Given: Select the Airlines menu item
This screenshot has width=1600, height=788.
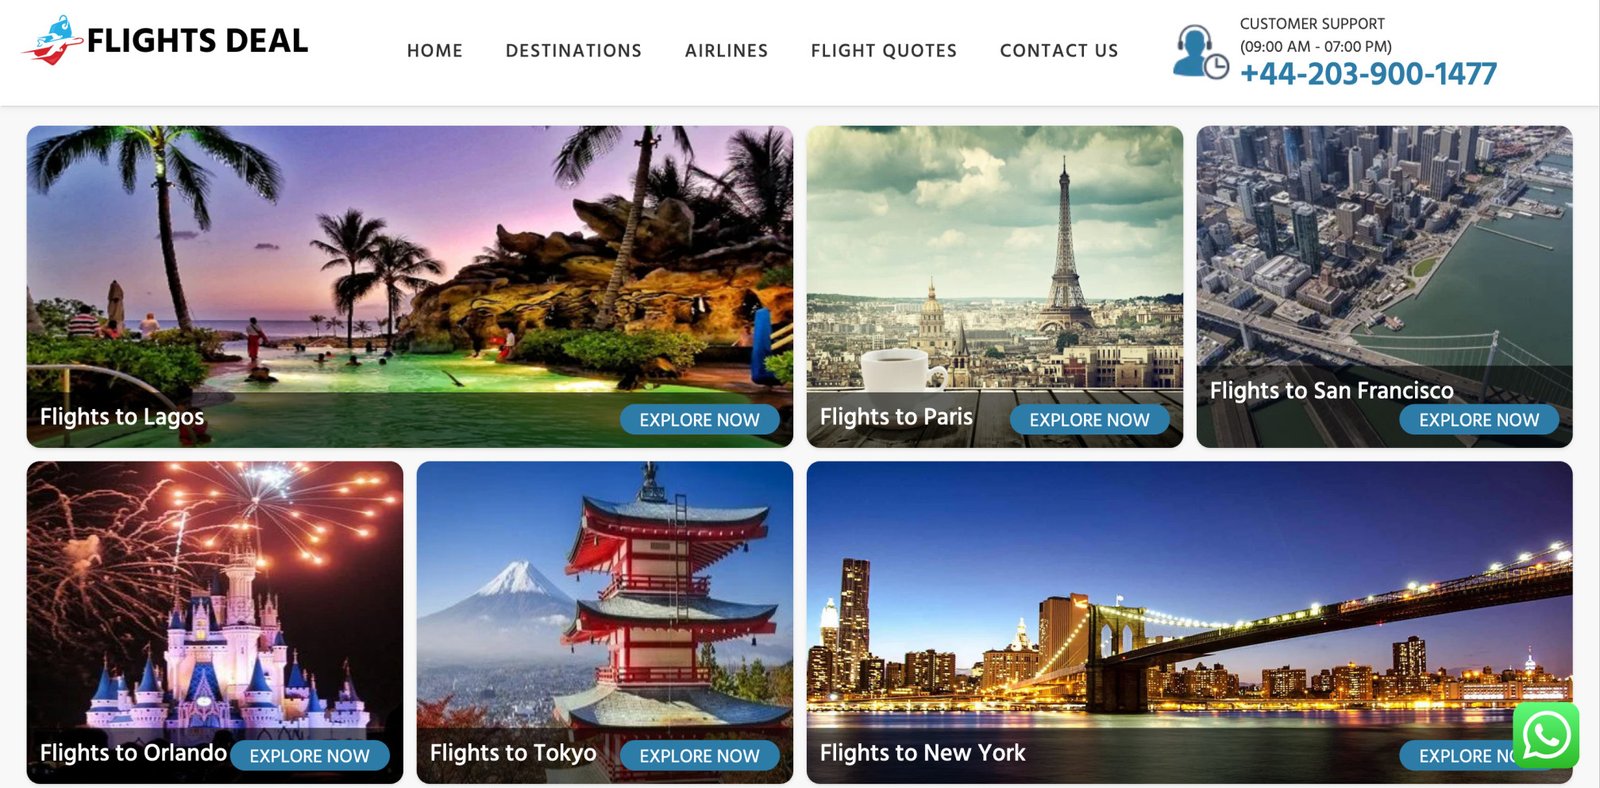Looking at the screenshot, I should 727,51.
